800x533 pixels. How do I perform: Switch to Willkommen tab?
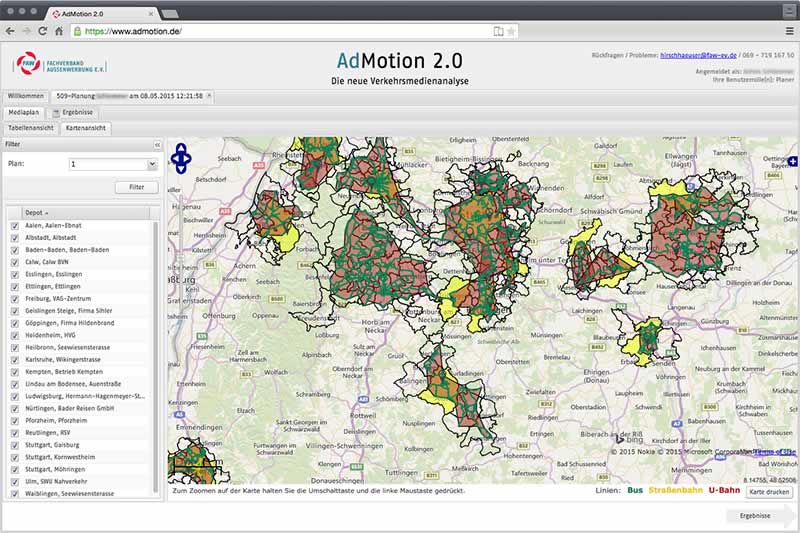click(x=26, y=96)
